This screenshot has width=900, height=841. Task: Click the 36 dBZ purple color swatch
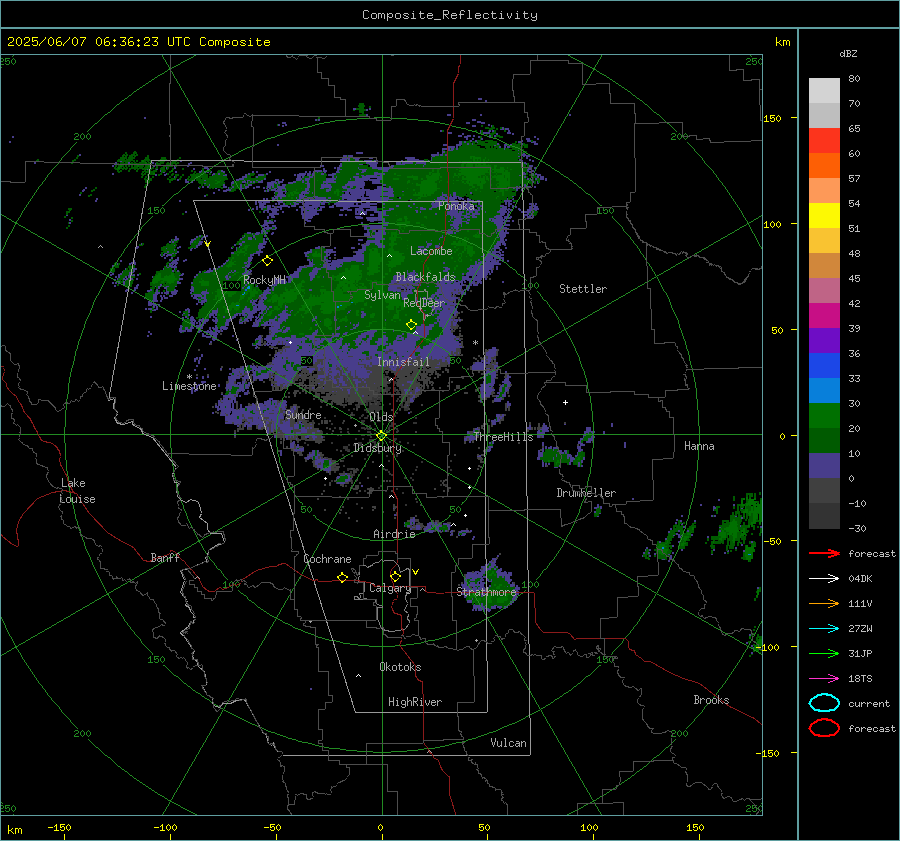(x=824, y=341)
